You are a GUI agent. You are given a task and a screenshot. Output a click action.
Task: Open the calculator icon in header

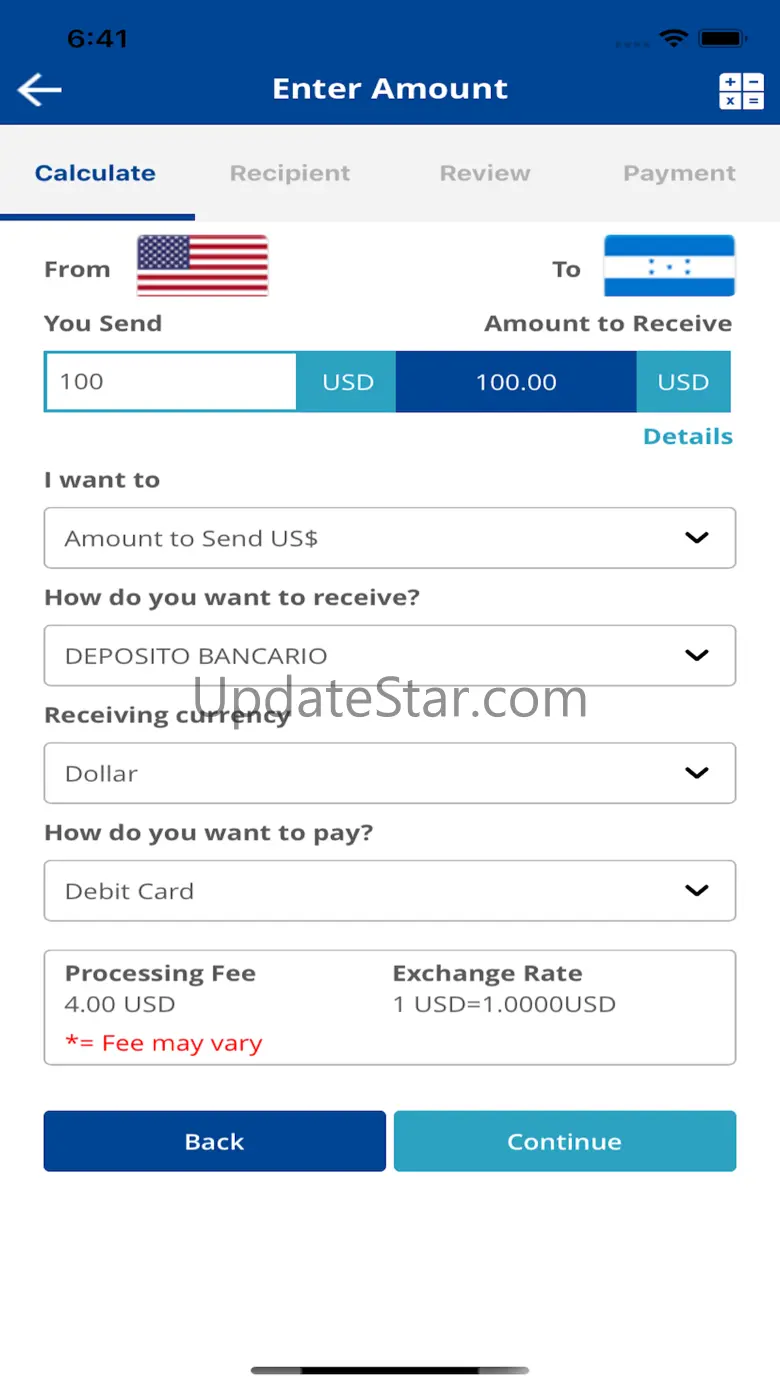(741, 91)
